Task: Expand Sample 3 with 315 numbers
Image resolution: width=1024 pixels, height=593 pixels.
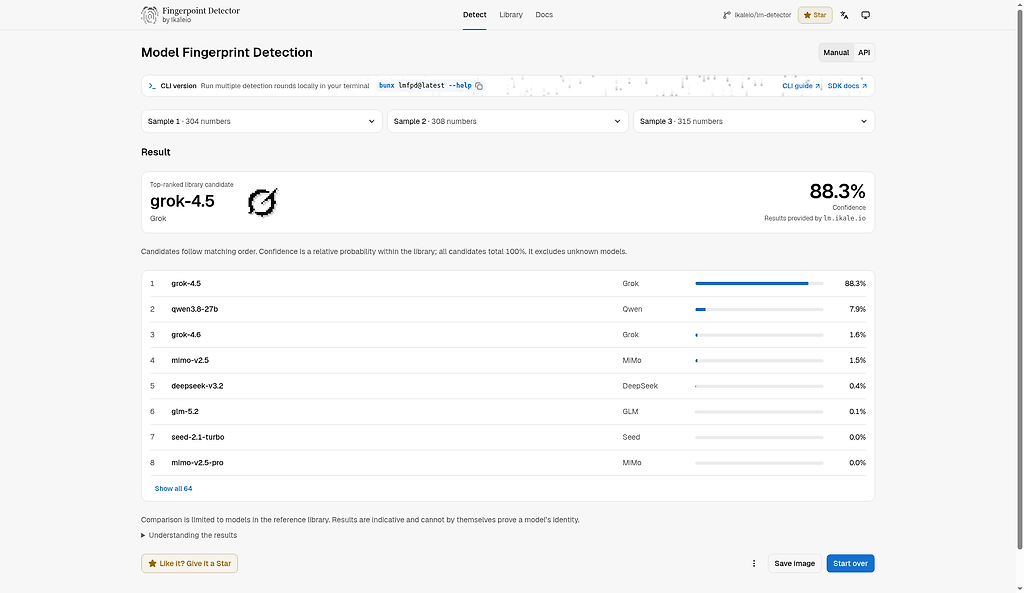Action: pos(754,121)
